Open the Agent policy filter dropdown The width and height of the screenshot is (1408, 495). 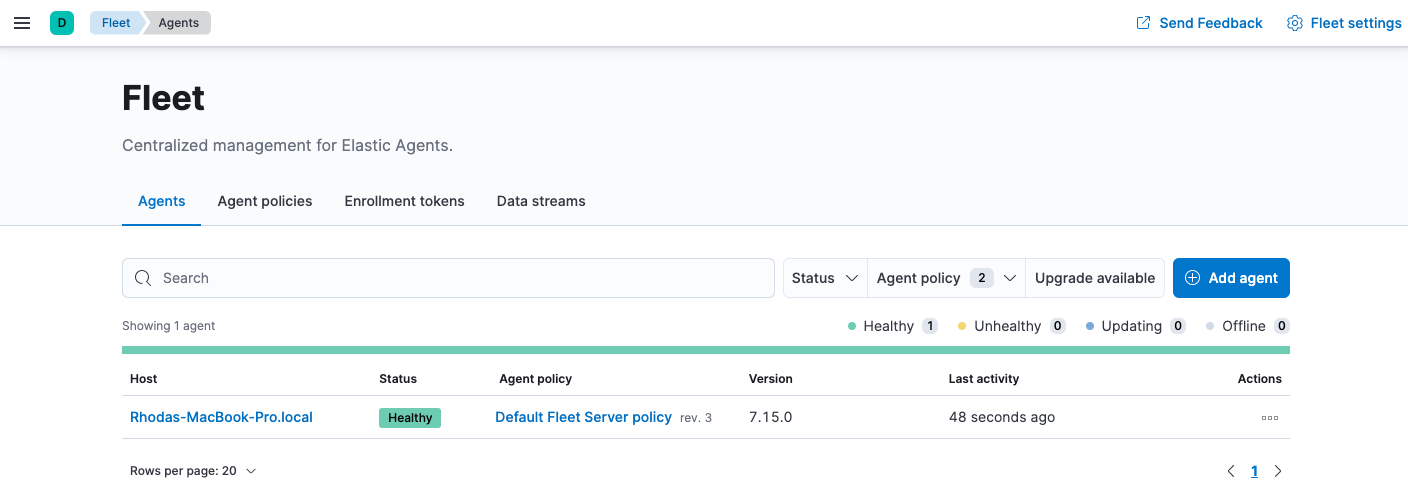[945, 278]
